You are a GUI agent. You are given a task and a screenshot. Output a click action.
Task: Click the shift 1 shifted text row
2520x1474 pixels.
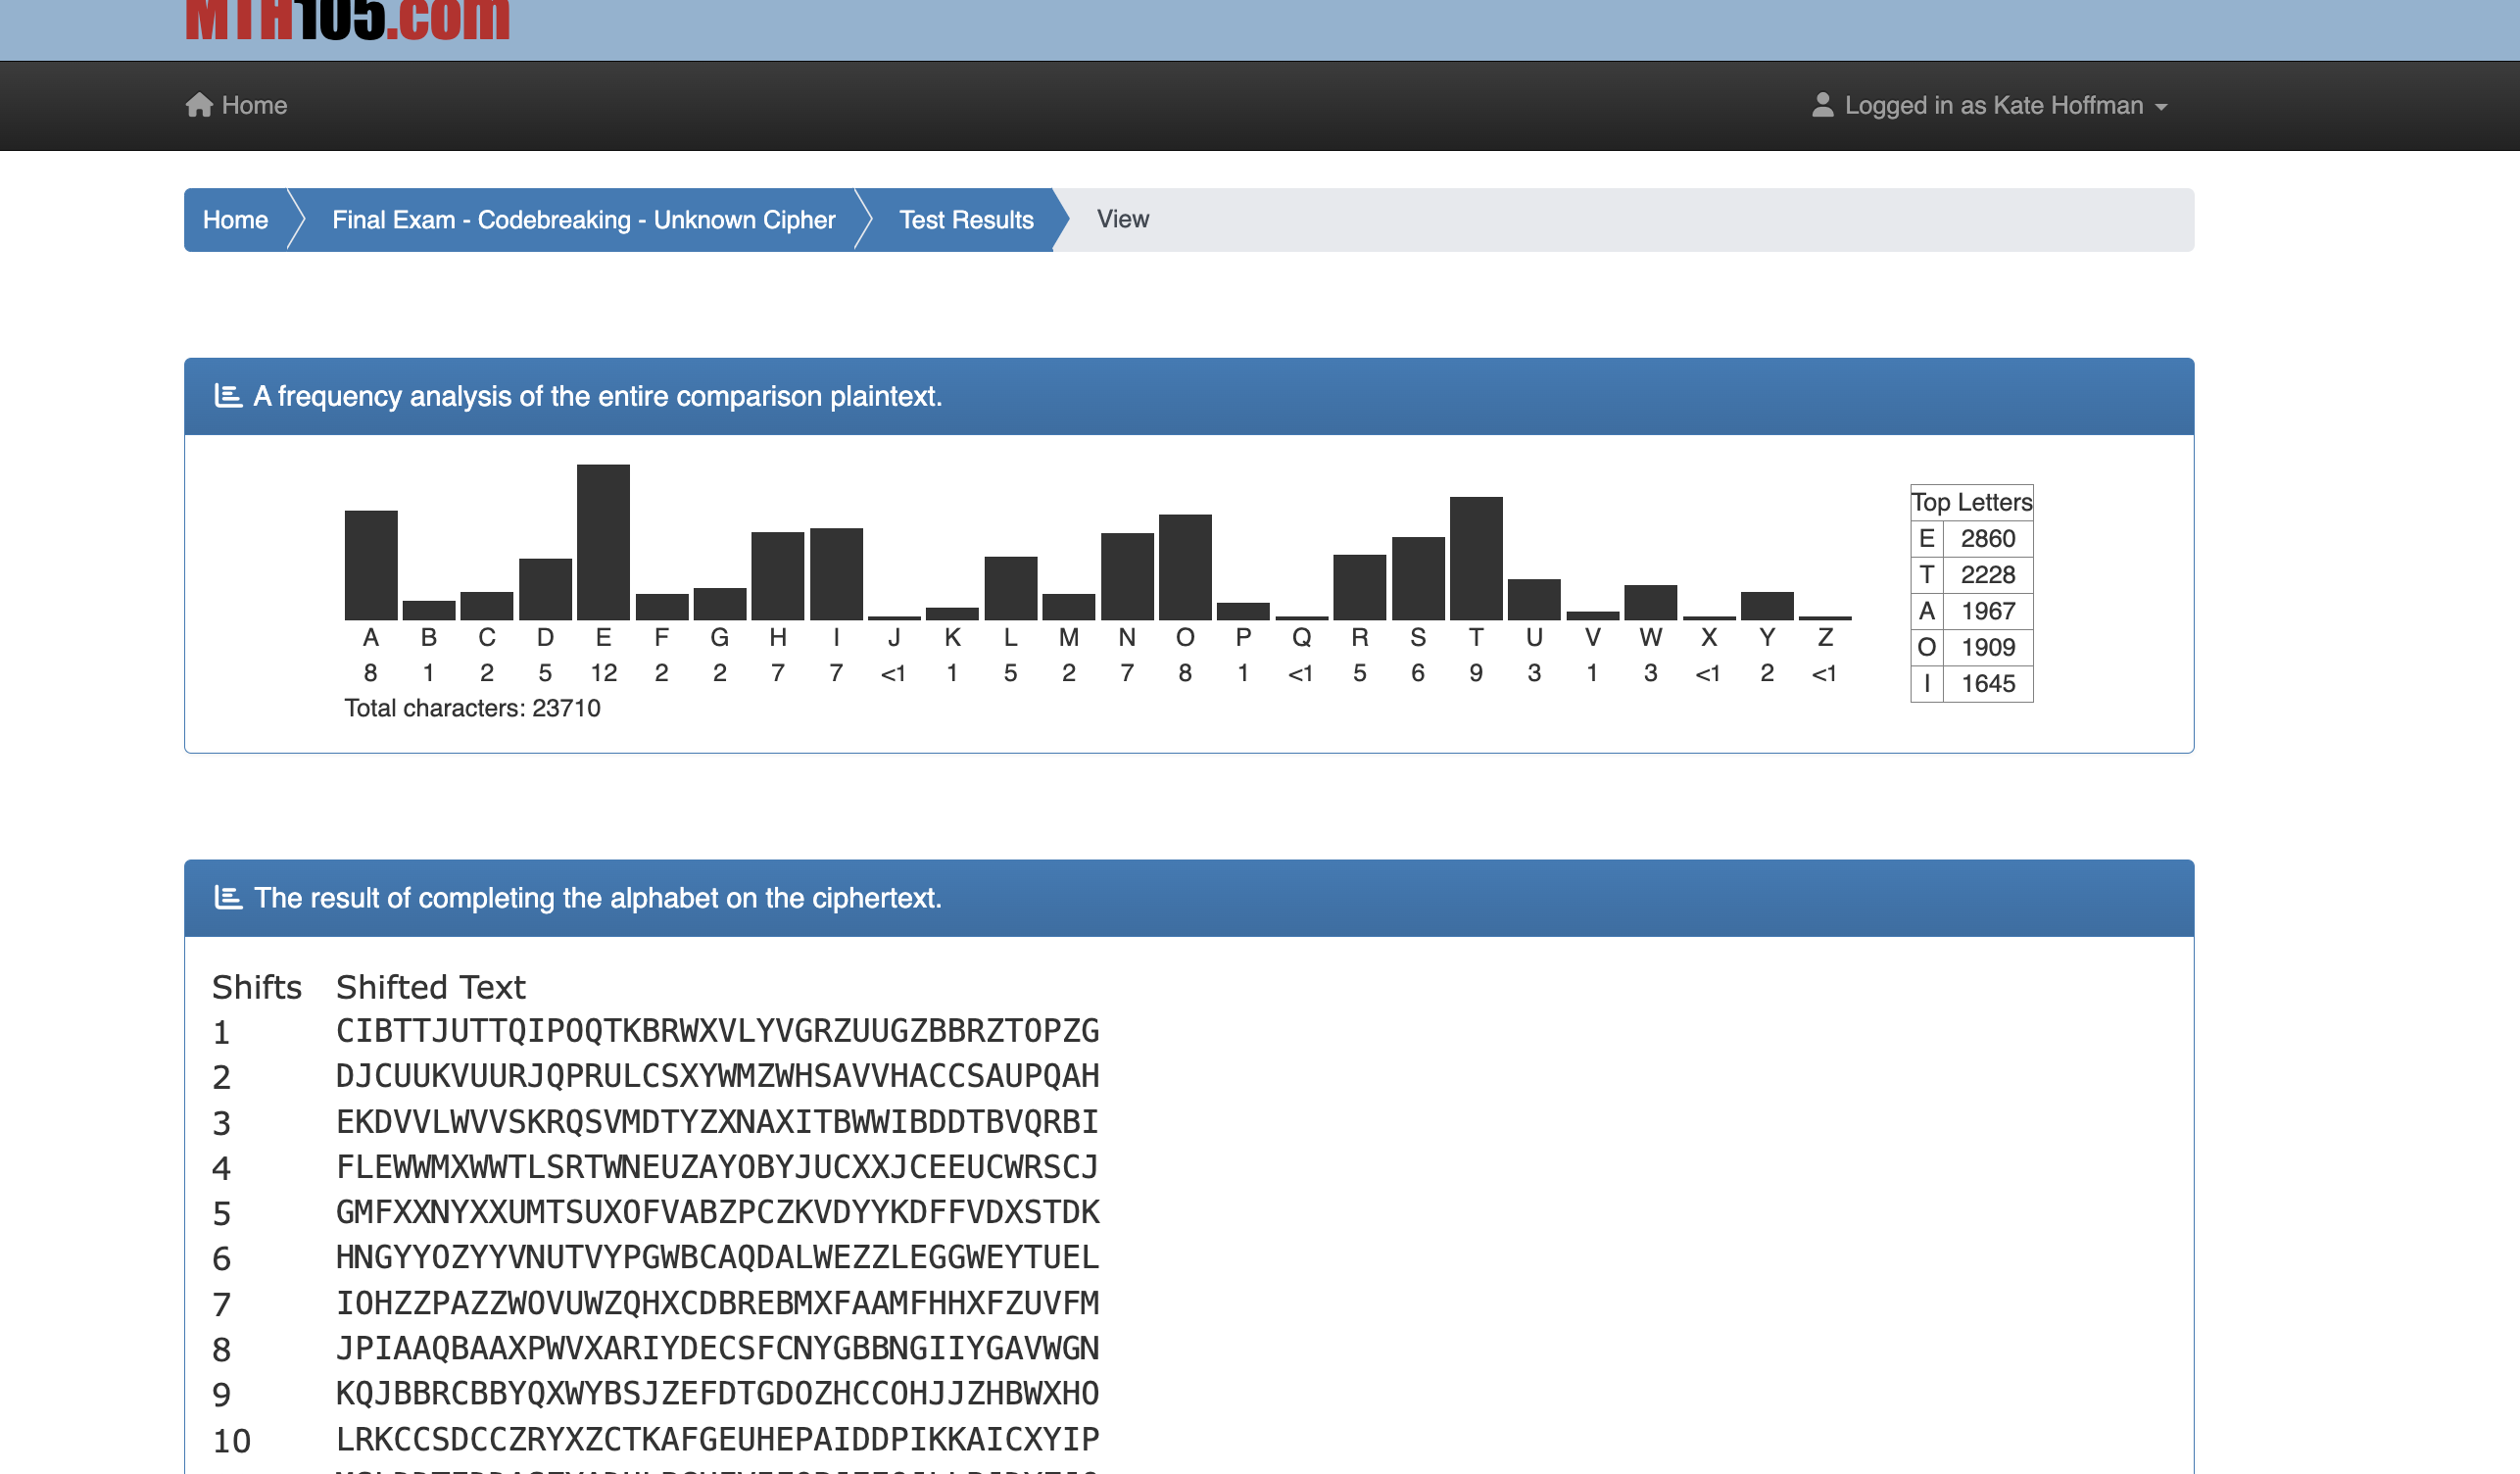coord(716,1031)
